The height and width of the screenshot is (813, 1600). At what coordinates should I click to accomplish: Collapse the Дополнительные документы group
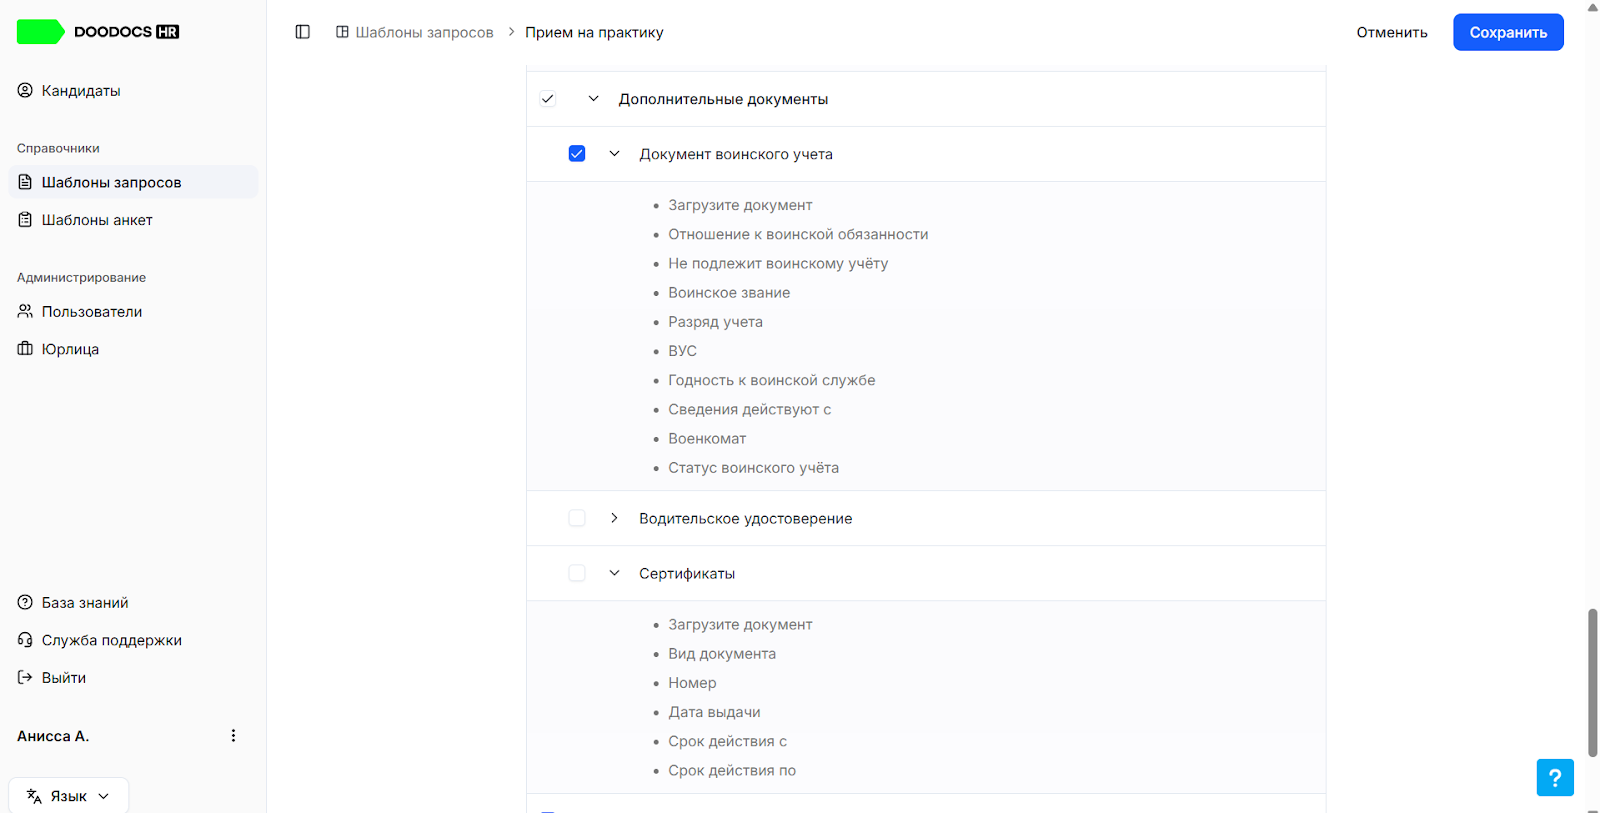[593, 99]
